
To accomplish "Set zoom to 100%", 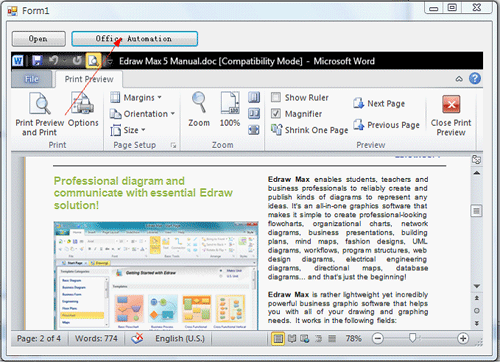I will click(230, 109).
